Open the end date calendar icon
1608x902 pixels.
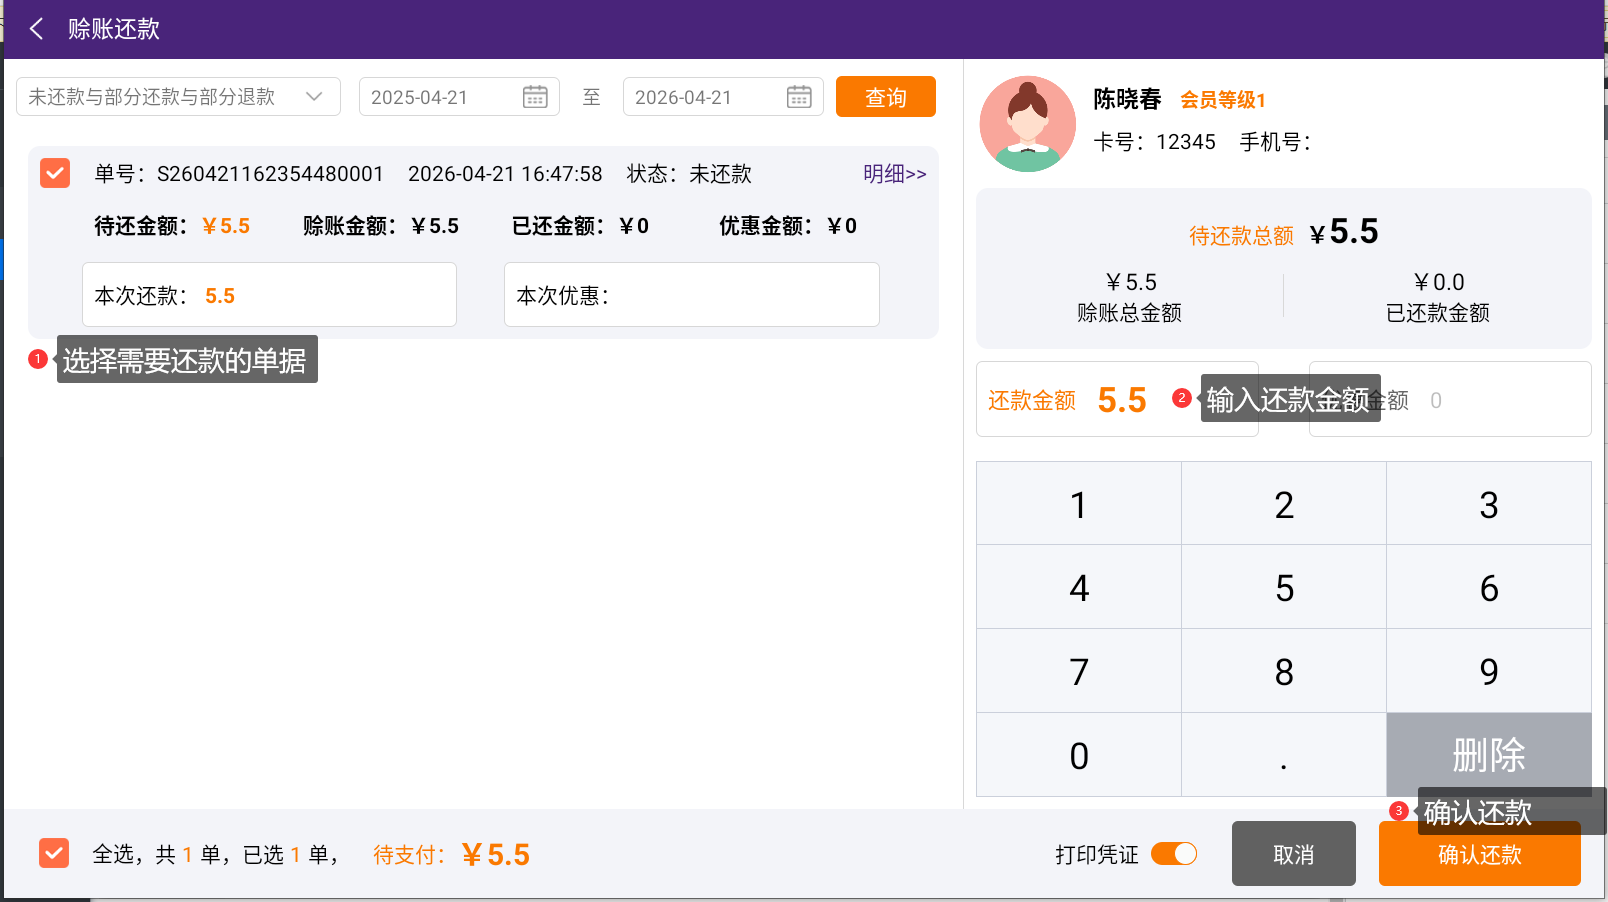click(799, 97)
